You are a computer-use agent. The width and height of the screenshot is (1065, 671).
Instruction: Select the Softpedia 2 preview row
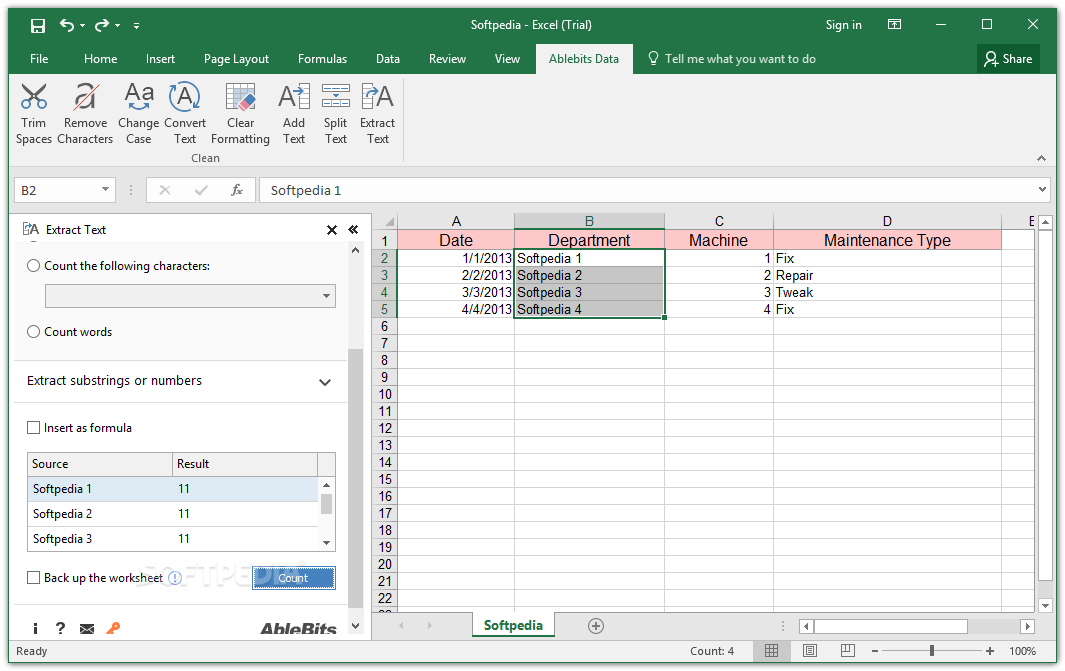[x=173, y=513]
